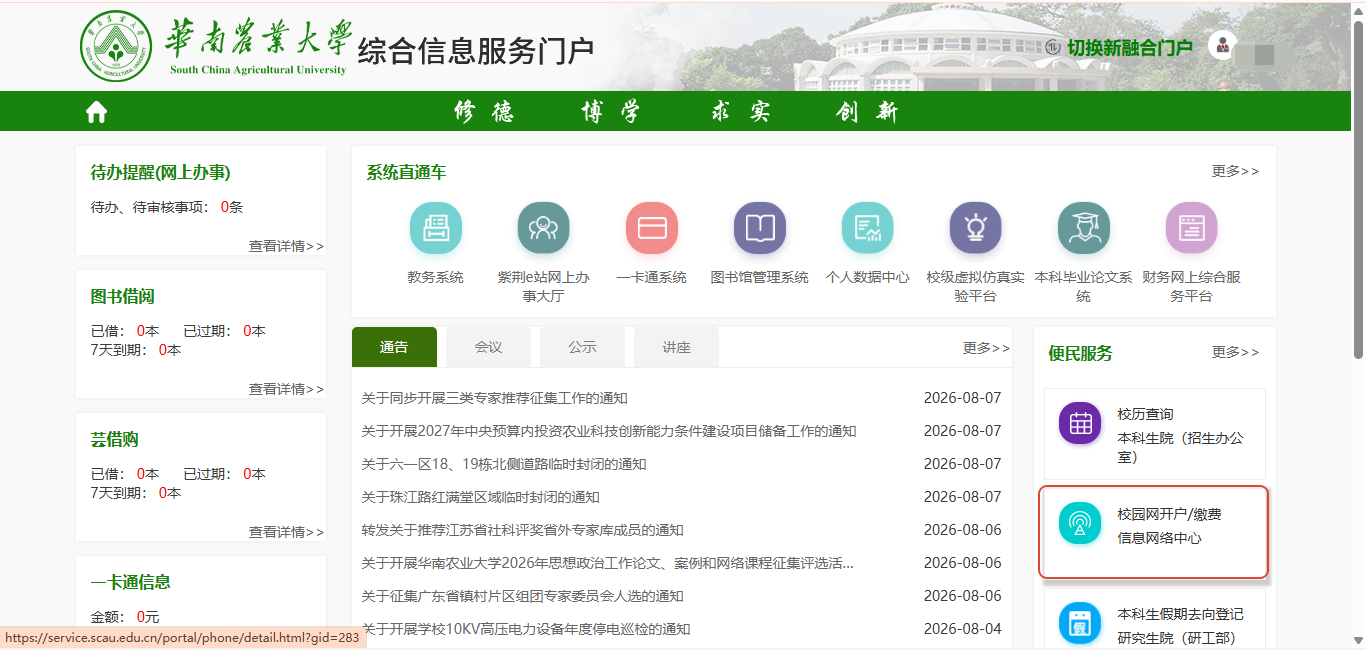Open 财务网上综合服务平台 icon

pos(1192,228)
